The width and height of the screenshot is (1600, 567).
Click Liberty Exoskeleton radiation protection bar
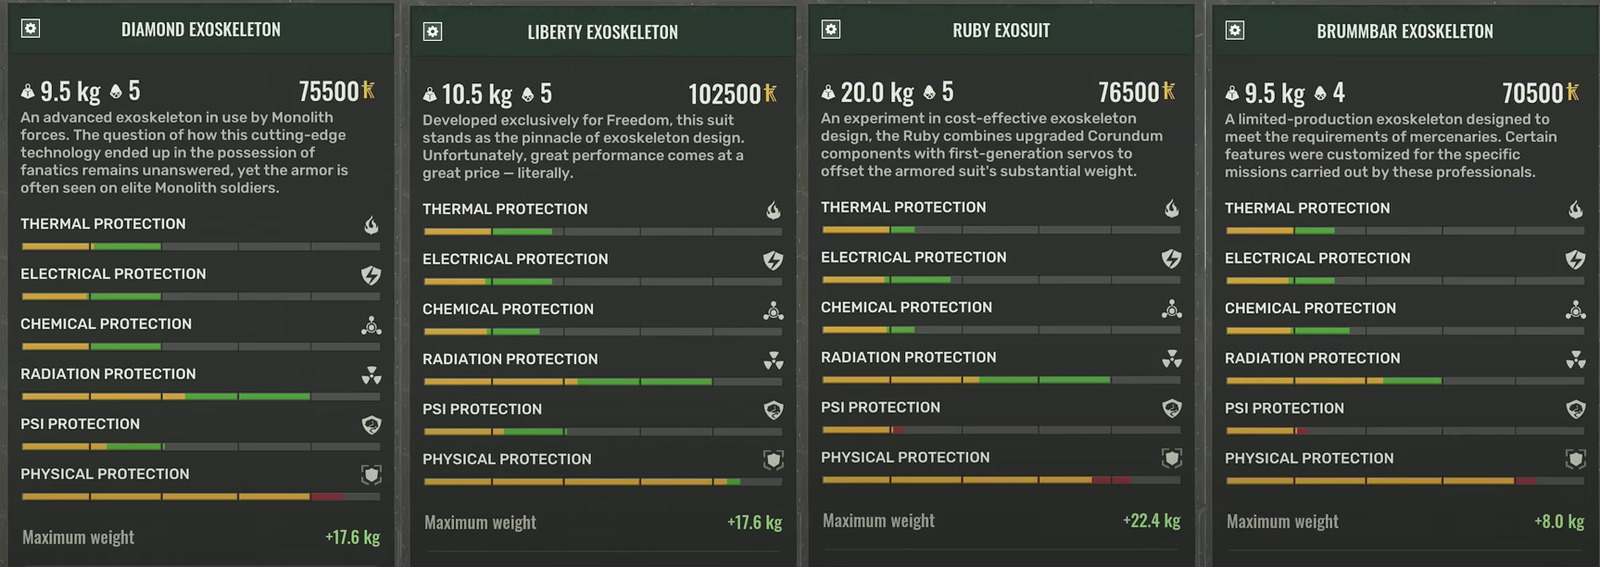pos(602,381)
